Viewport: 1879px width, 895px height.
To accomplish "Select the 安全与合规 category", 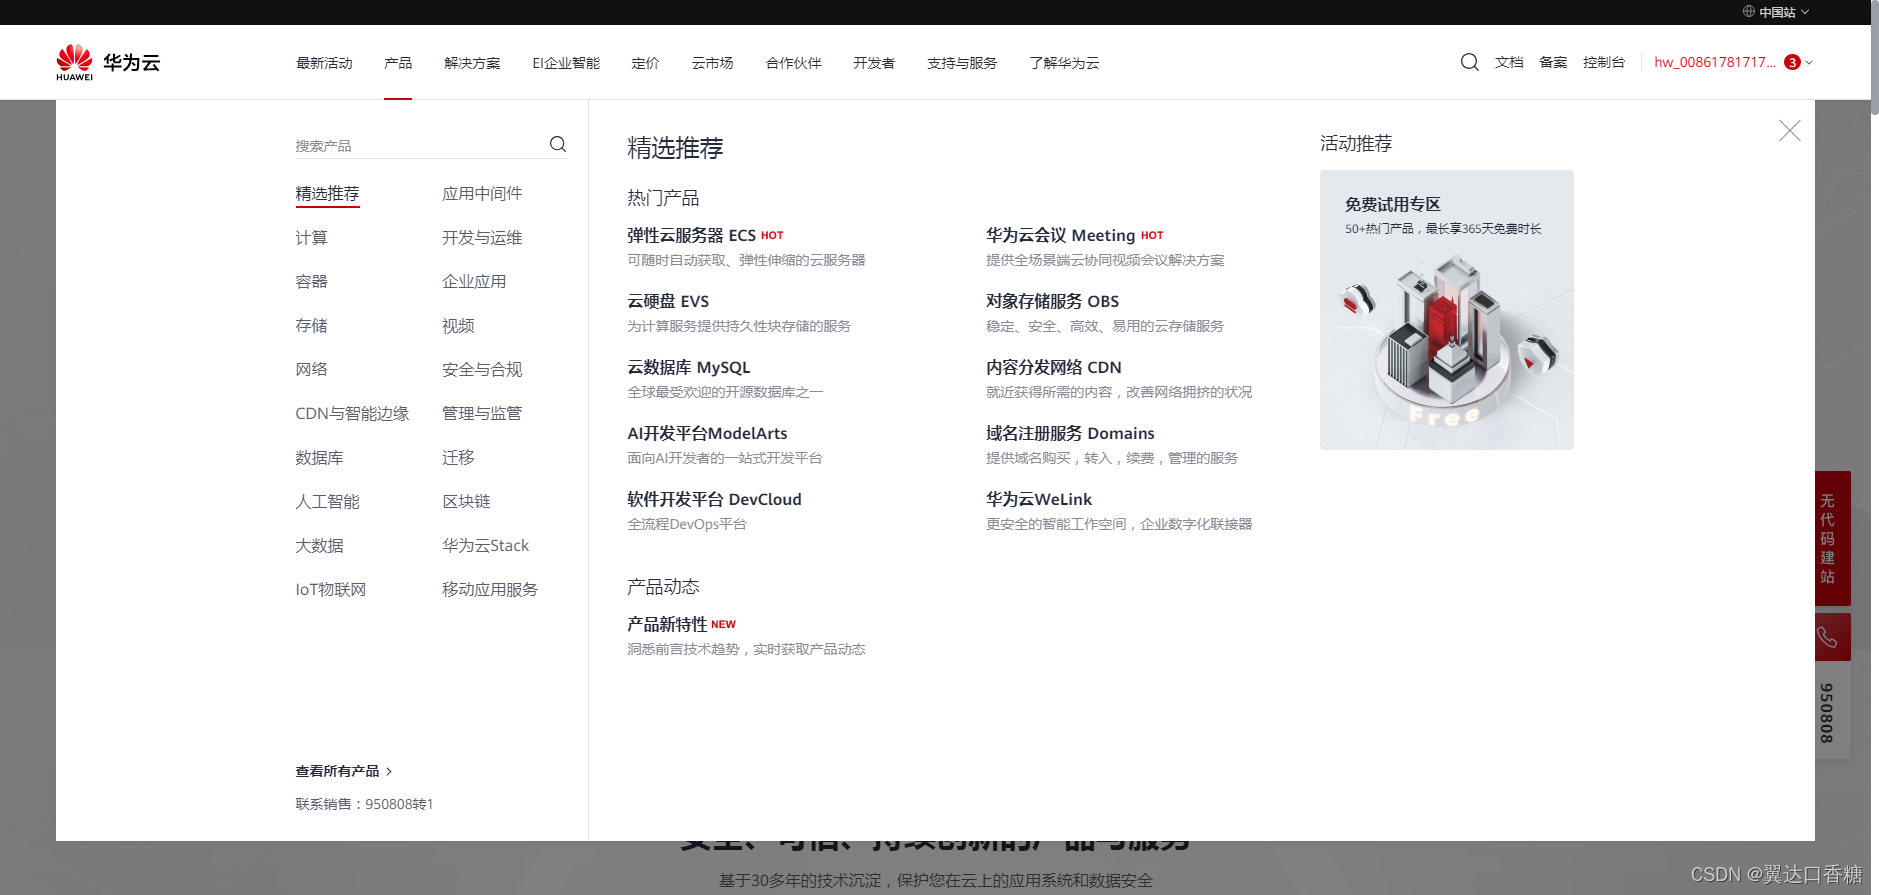I will pos(482,370).
